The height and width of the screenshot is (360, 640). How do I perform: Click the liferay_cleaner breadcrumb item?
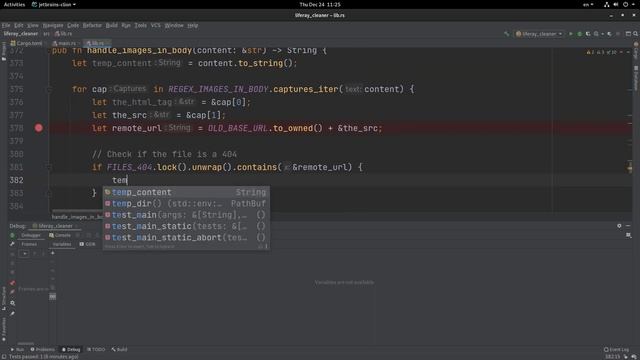(x=20, y=34)
